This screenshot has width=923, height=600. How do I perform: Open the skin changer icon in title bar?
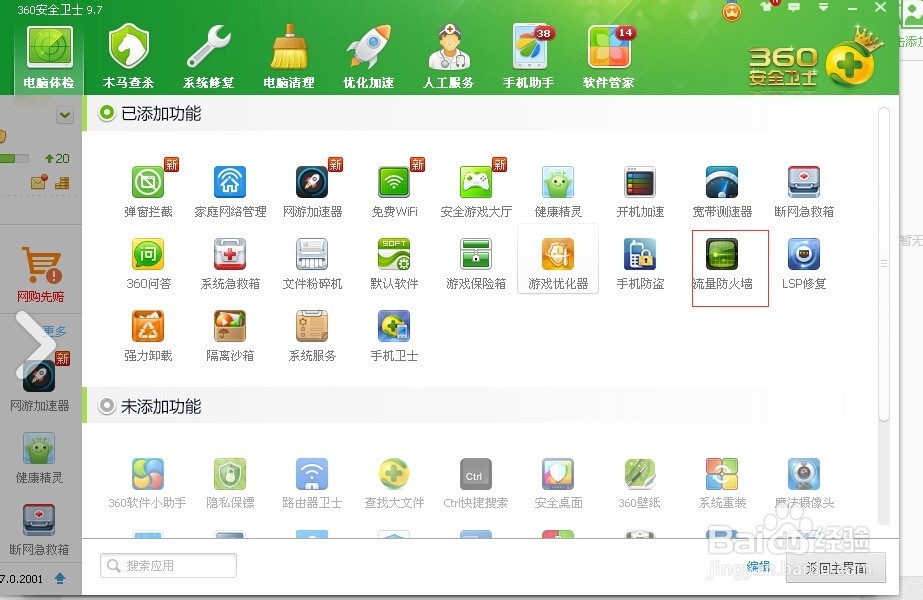click(766, 7)
